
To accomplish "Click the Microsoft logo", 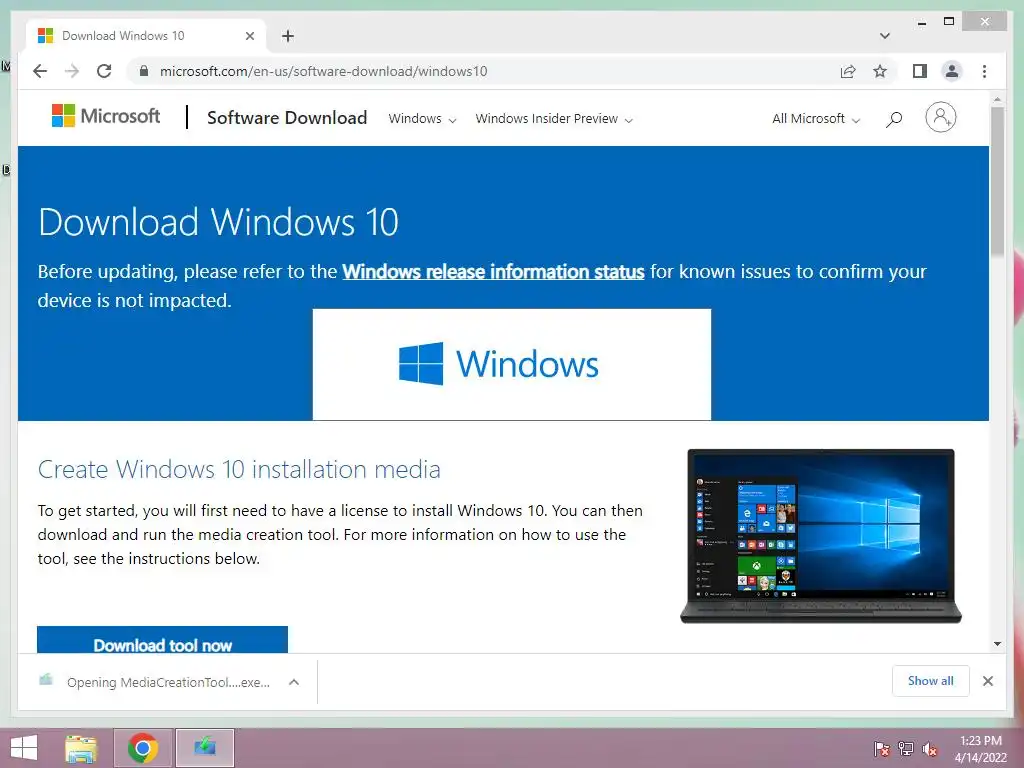I will point(106,116).
